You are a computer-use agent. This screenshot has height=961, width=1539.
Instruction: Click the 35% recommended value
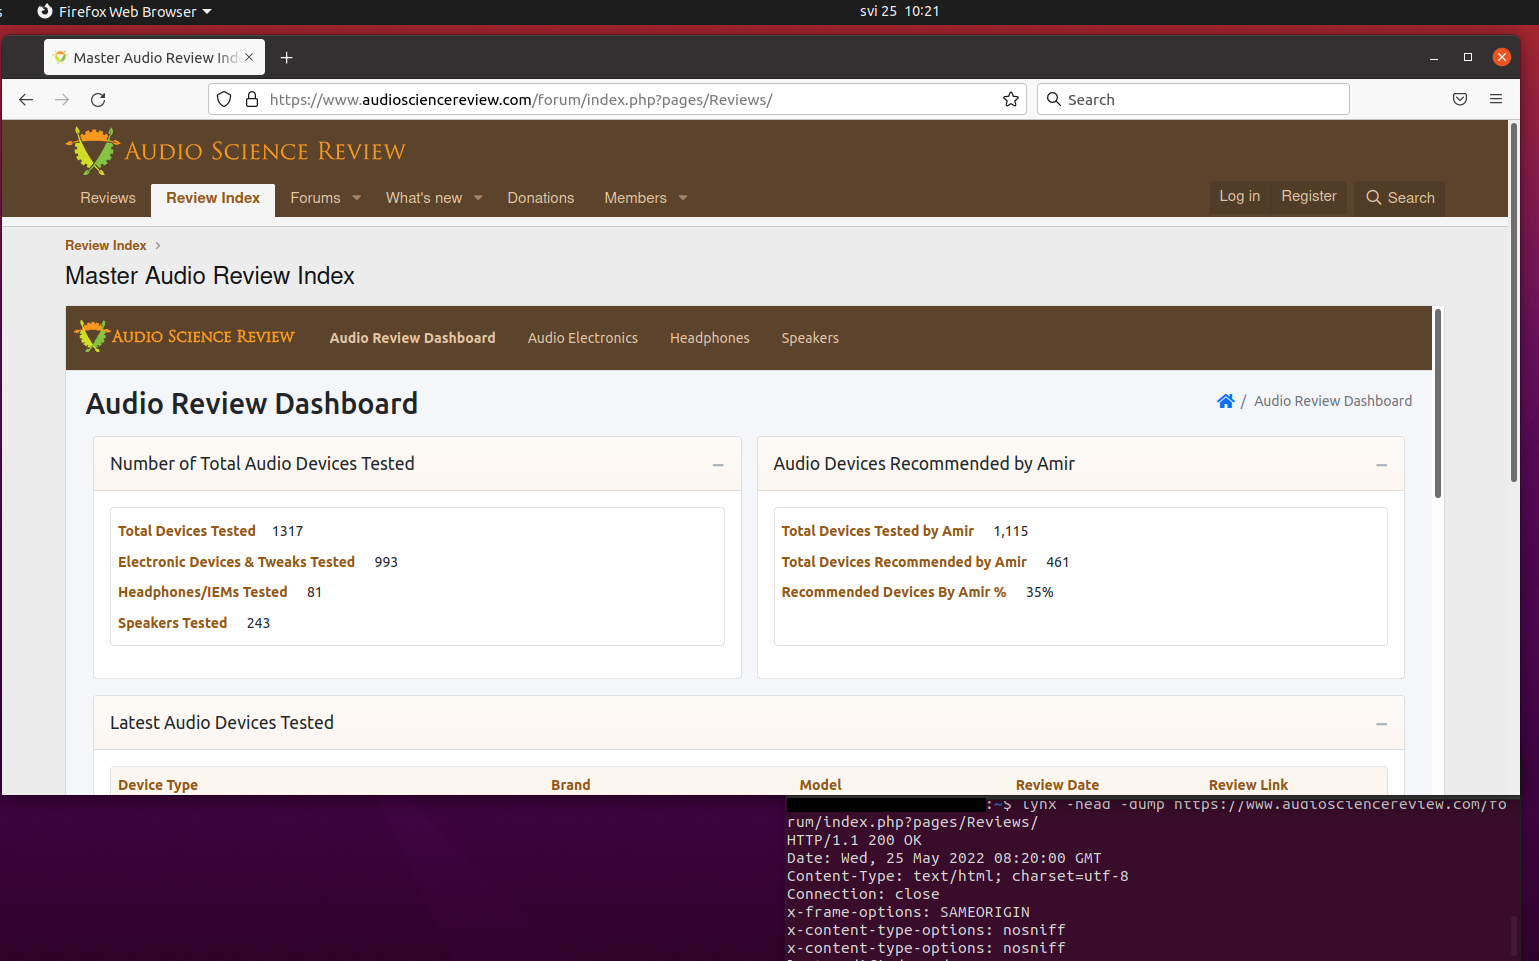click(1040, 593)
